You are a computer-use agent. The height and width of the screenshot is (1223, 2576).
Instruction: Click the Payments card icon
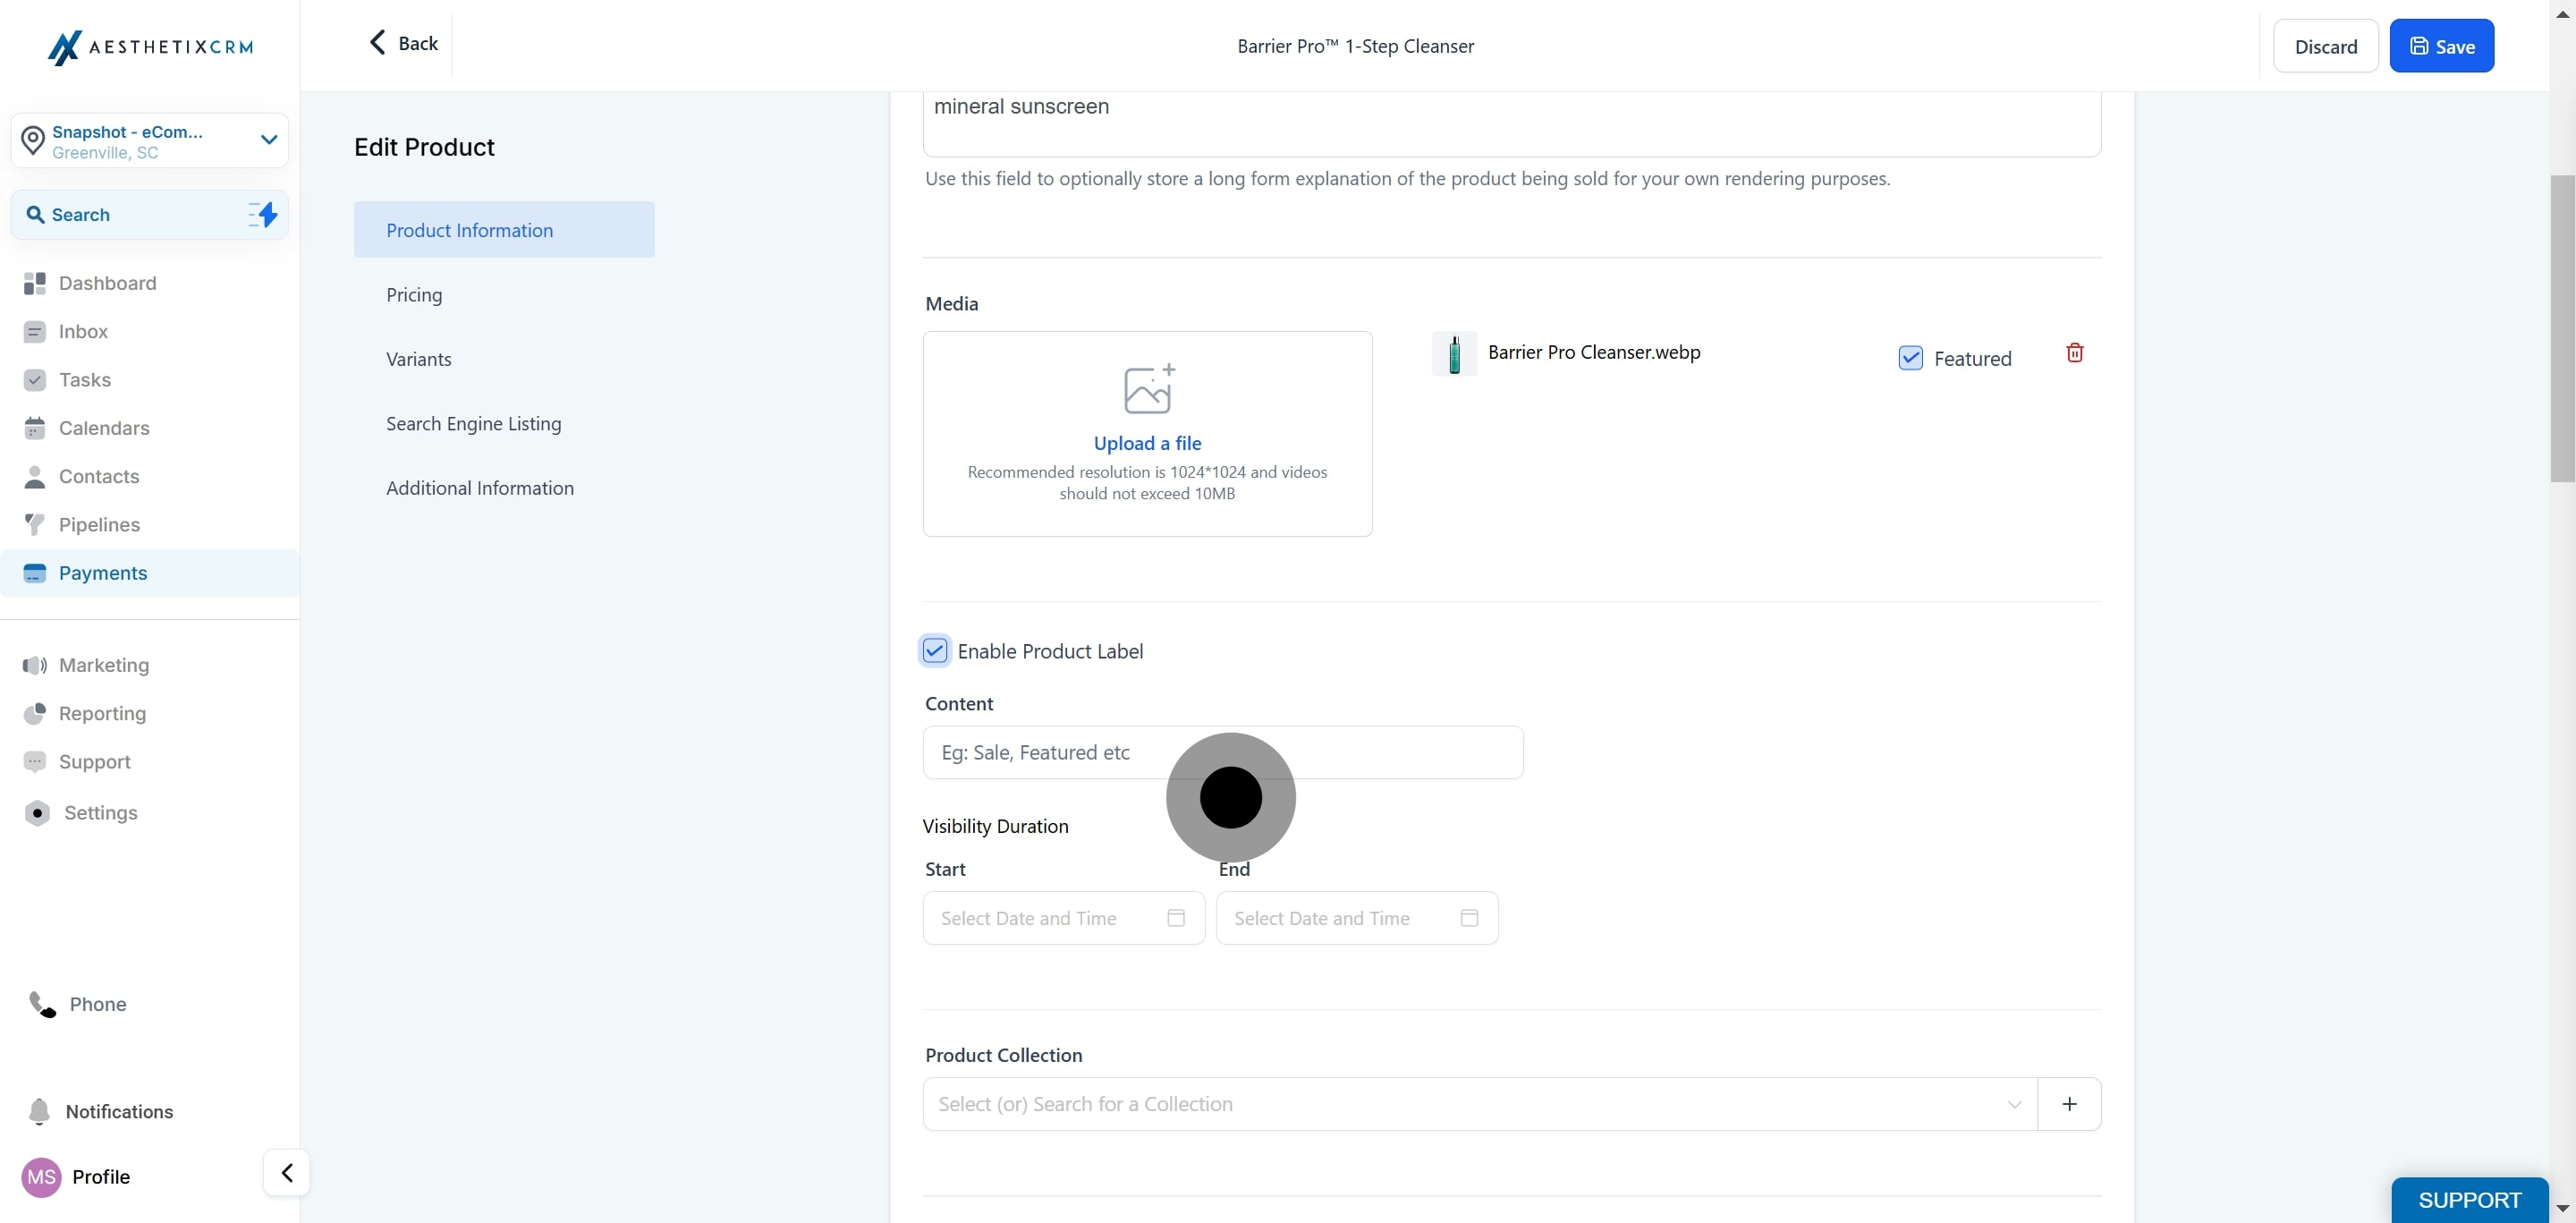click(x=35, y=573)
